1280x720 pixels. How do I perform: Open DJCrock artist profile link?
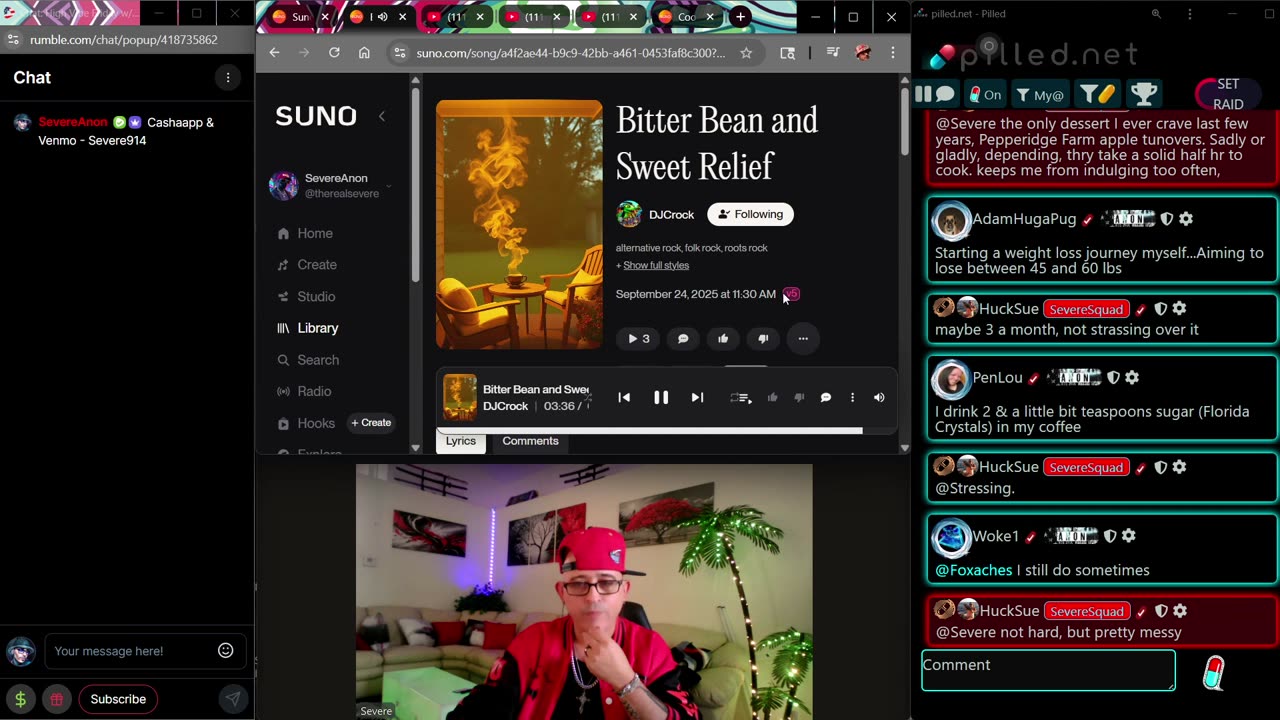(x=671, y=214)
